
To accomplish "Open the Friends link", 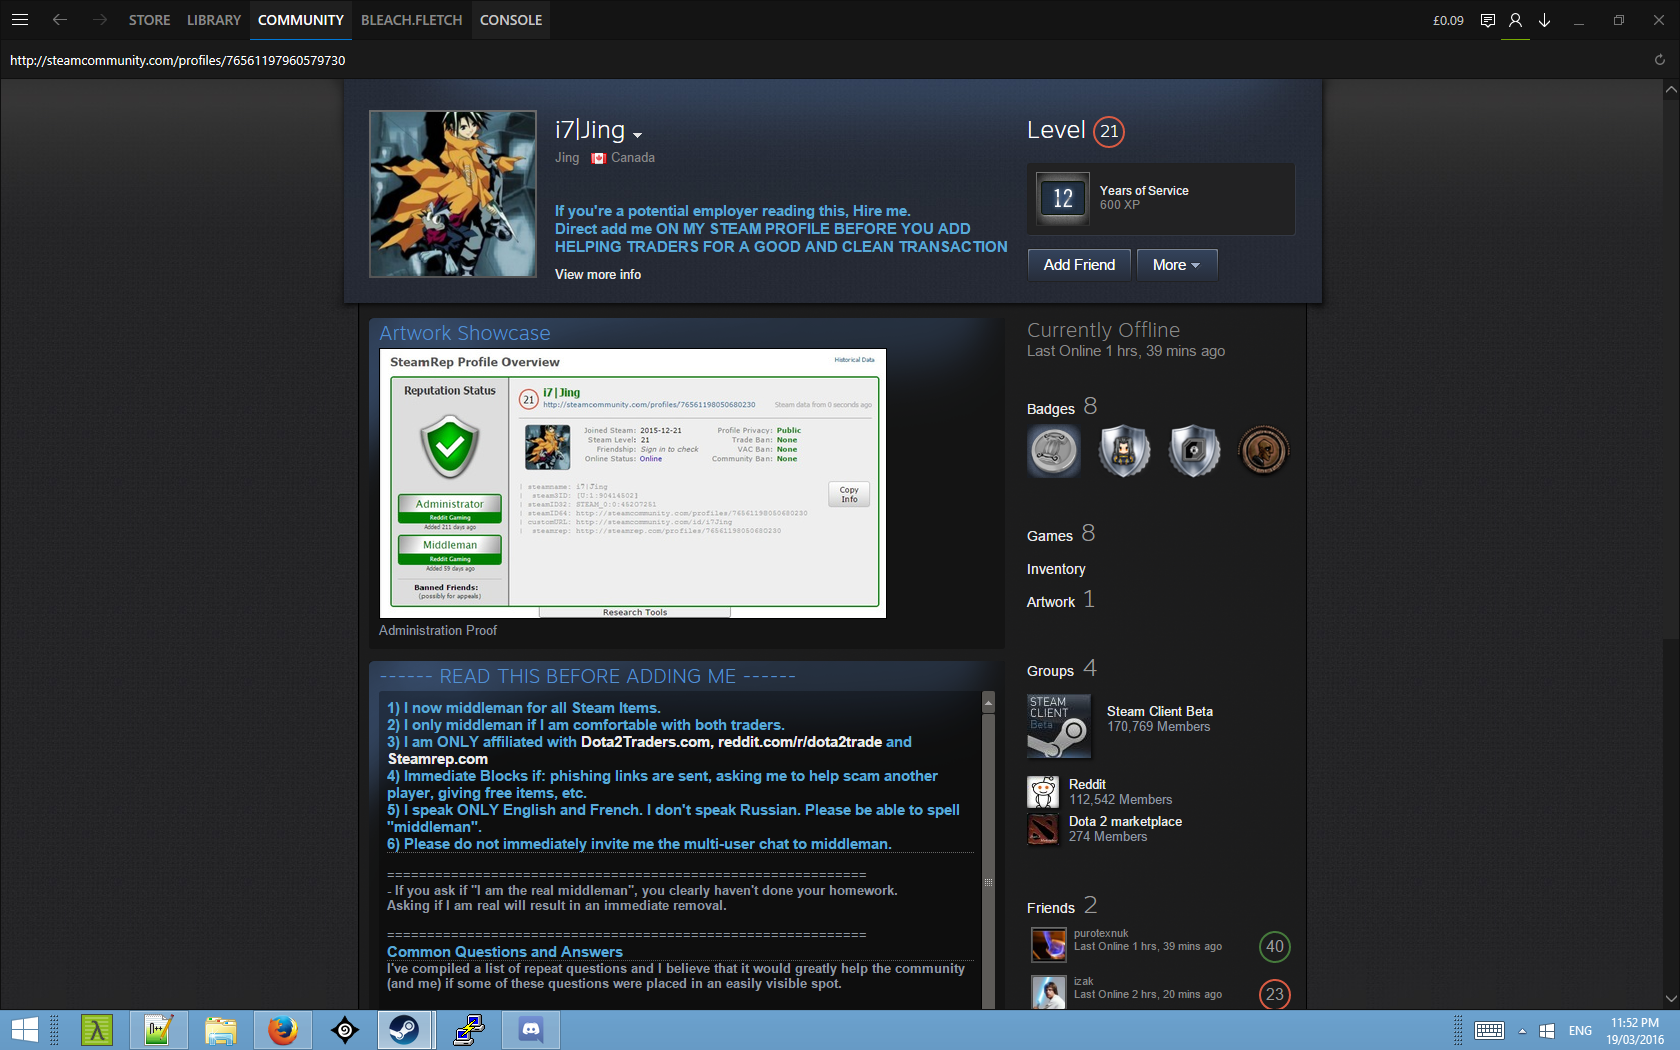I will (1051, 907).
